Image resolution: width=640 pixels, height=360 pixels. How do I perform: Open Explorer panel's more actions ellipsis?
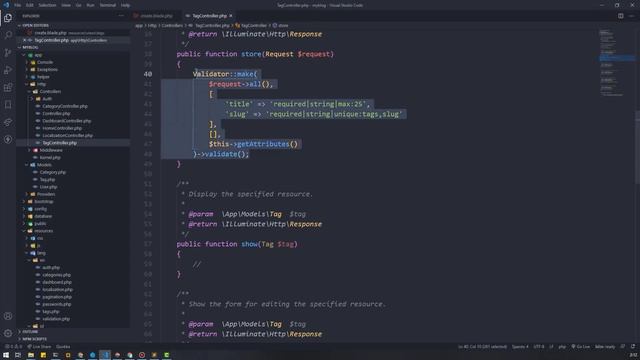click(121, 16)
